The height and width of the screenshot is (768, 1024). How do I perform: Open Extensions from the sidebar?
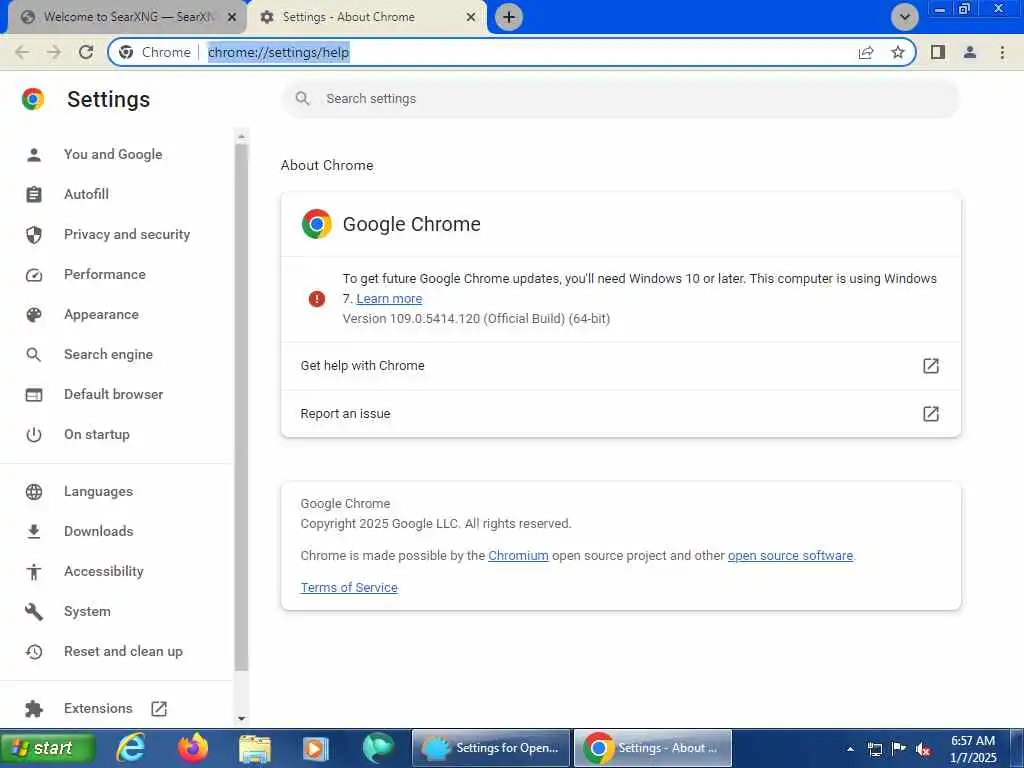[x=98, y=709]
